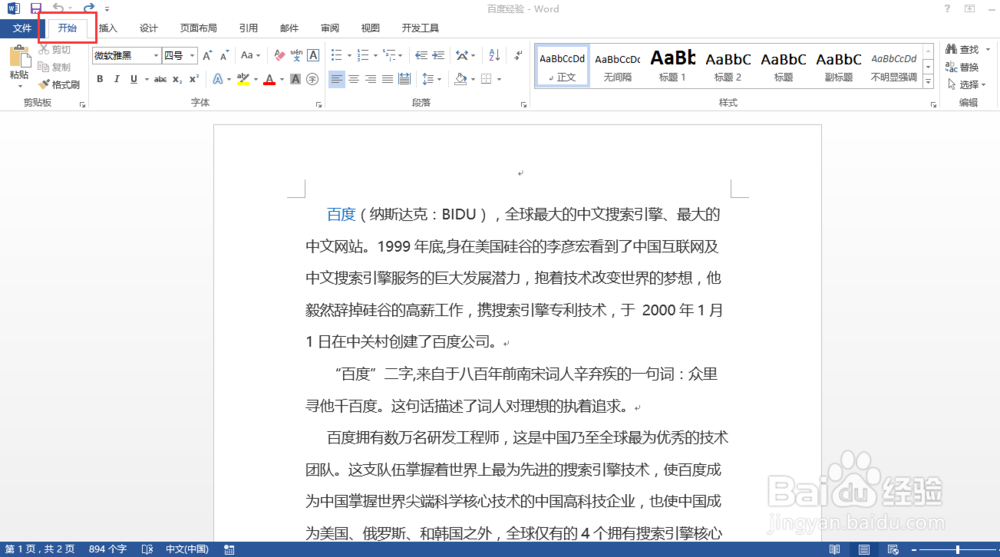Click the 替换 (Replace) button
Screen dimensions: 1000x557
[x=962, y=67]
